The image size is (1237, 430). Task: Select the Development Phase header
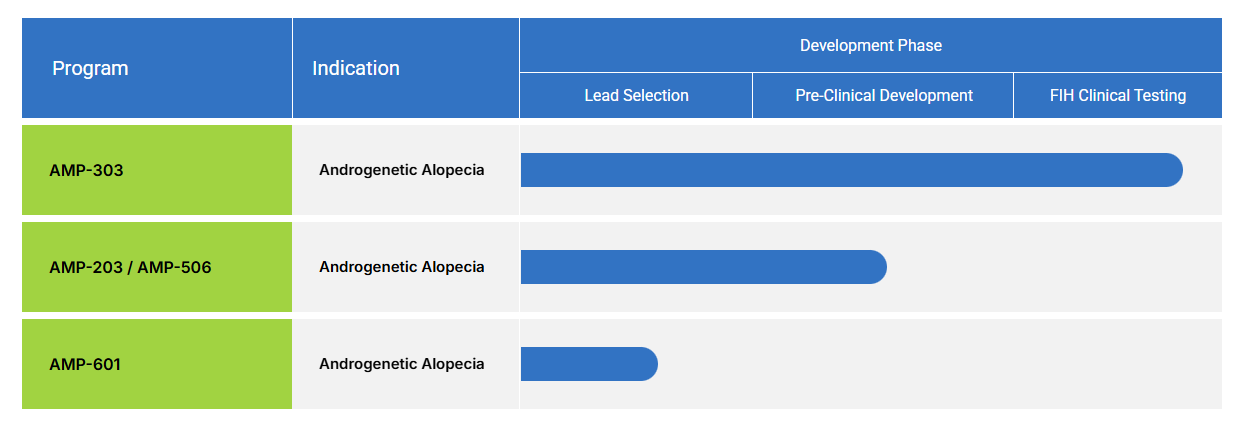pyautogui.click(x=870, y=45)
